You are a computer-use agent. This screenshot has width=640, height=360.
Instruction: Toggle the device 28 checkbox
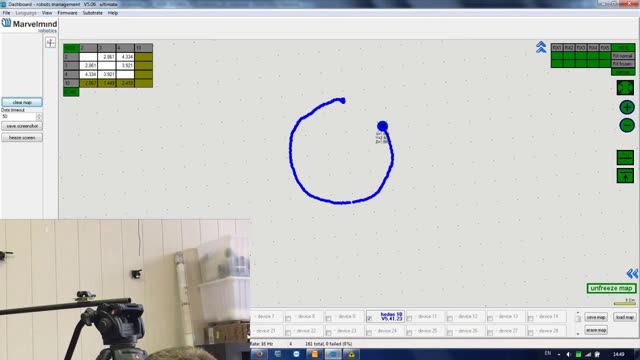tap(531, 333)
